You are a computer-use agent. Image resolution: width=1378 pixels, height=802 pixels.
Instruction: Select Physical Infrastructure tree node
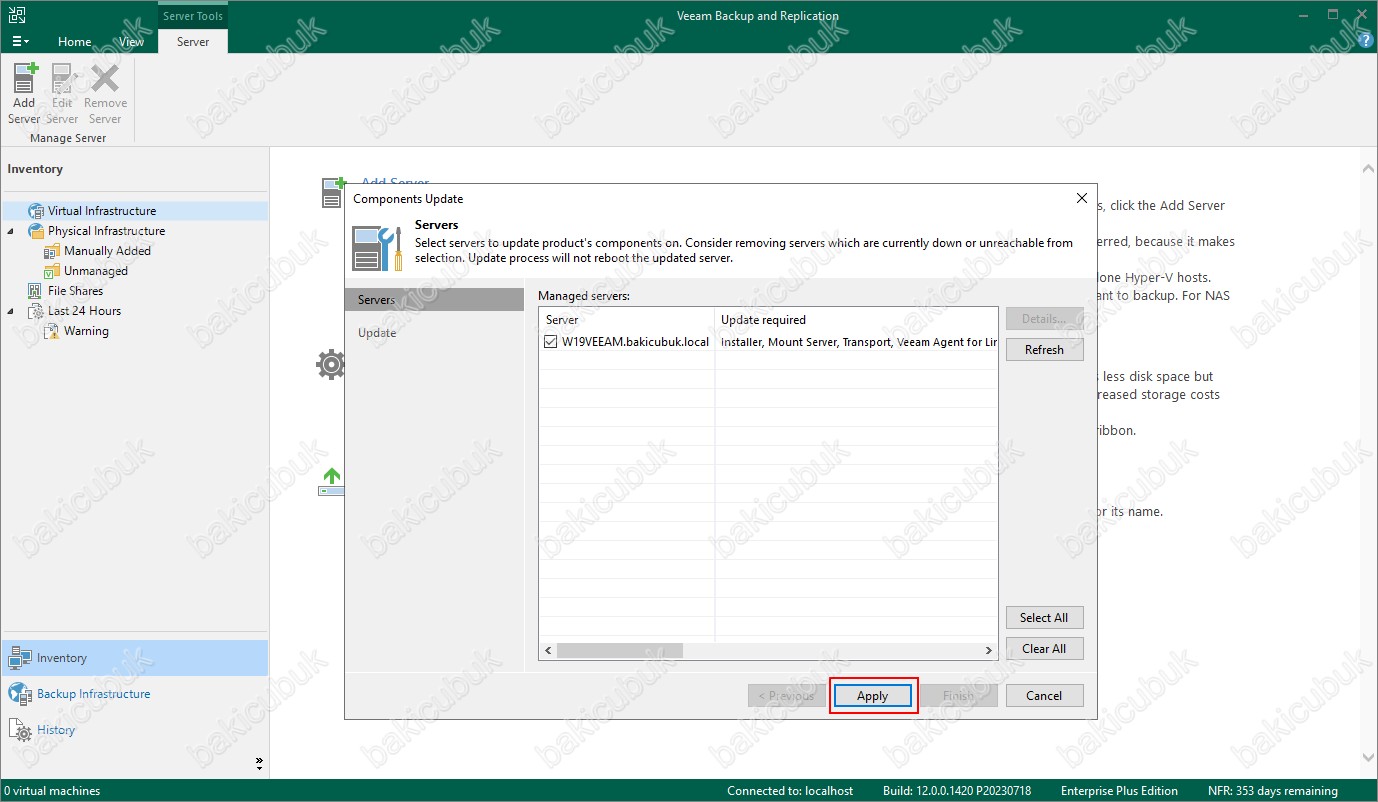(x=106, y=231)
